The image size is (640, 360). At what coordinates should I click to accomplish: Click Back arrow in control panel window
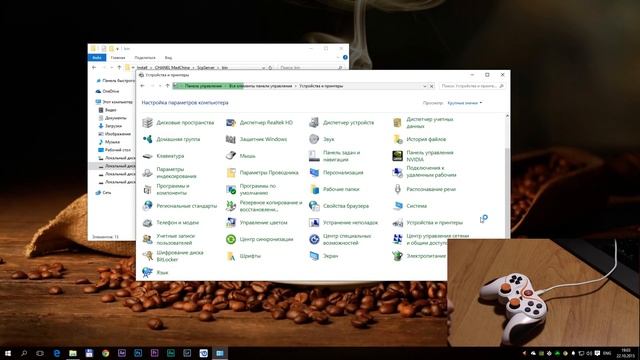pyautogui.click(x=142, y=86)
